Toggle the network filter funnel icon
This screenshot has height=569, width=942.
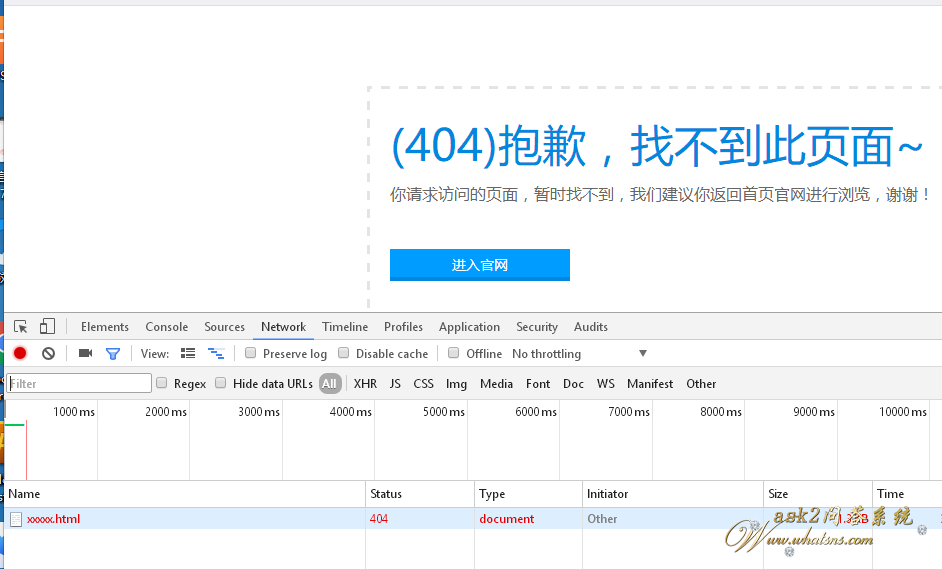[x=113, y=353]
